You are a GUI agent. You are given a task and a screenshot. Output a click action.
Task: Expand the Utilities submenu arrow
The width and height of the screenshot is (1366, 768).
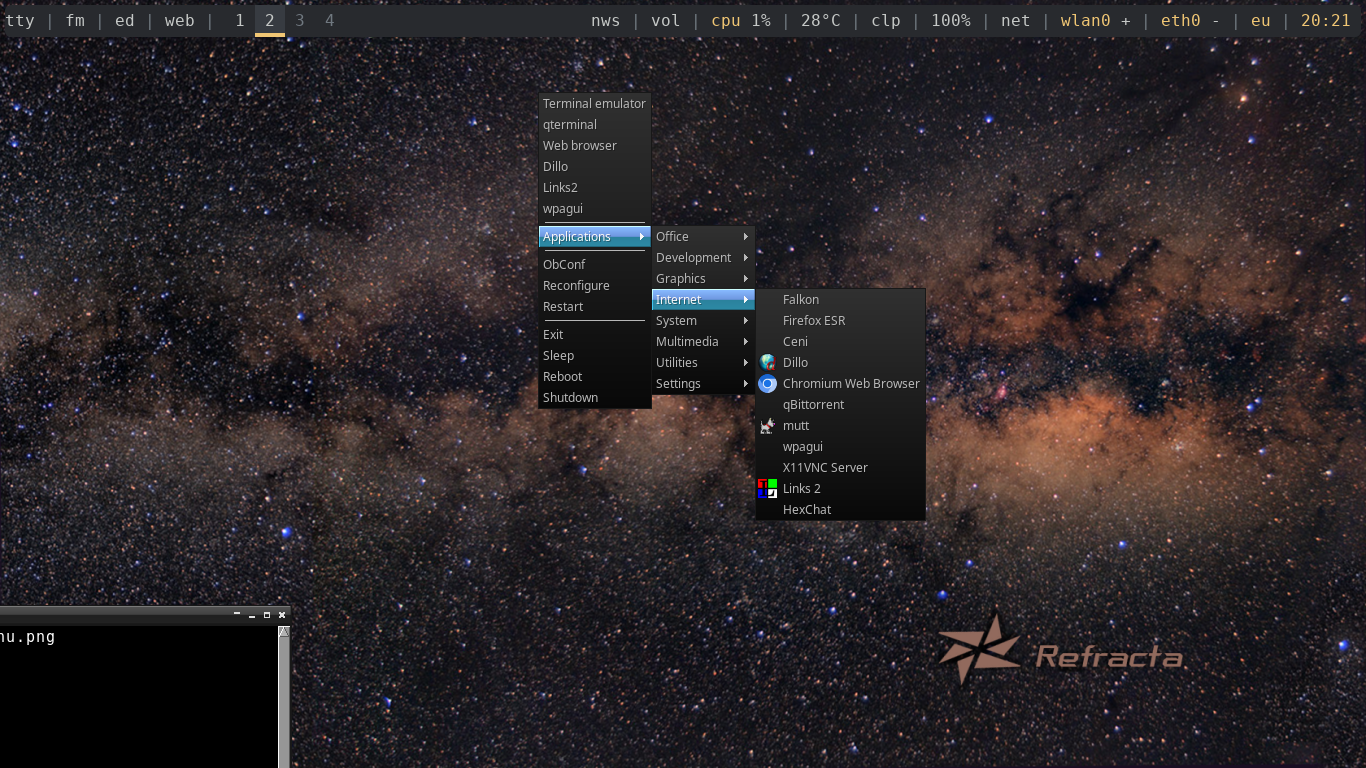pos(746,362)
